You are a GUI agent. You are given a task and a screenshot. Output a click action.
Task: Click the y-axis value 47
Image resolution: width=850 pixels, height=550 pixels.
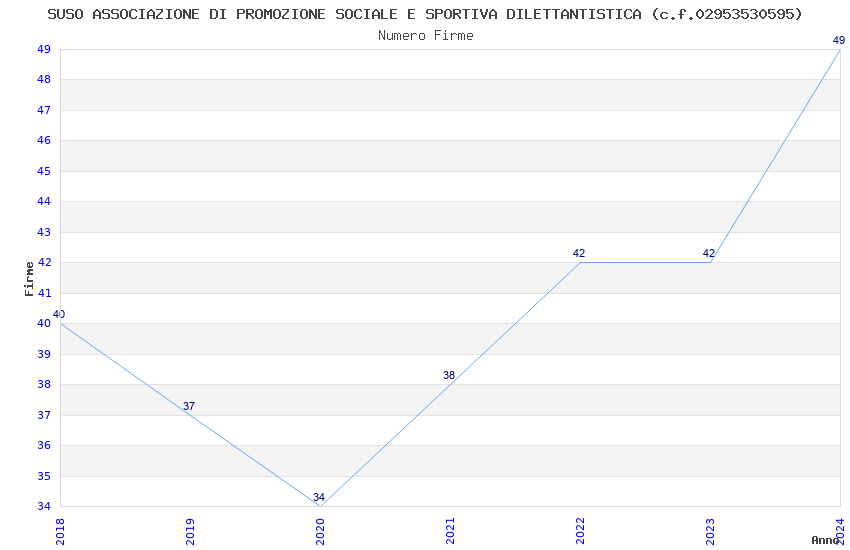[44, 110]
